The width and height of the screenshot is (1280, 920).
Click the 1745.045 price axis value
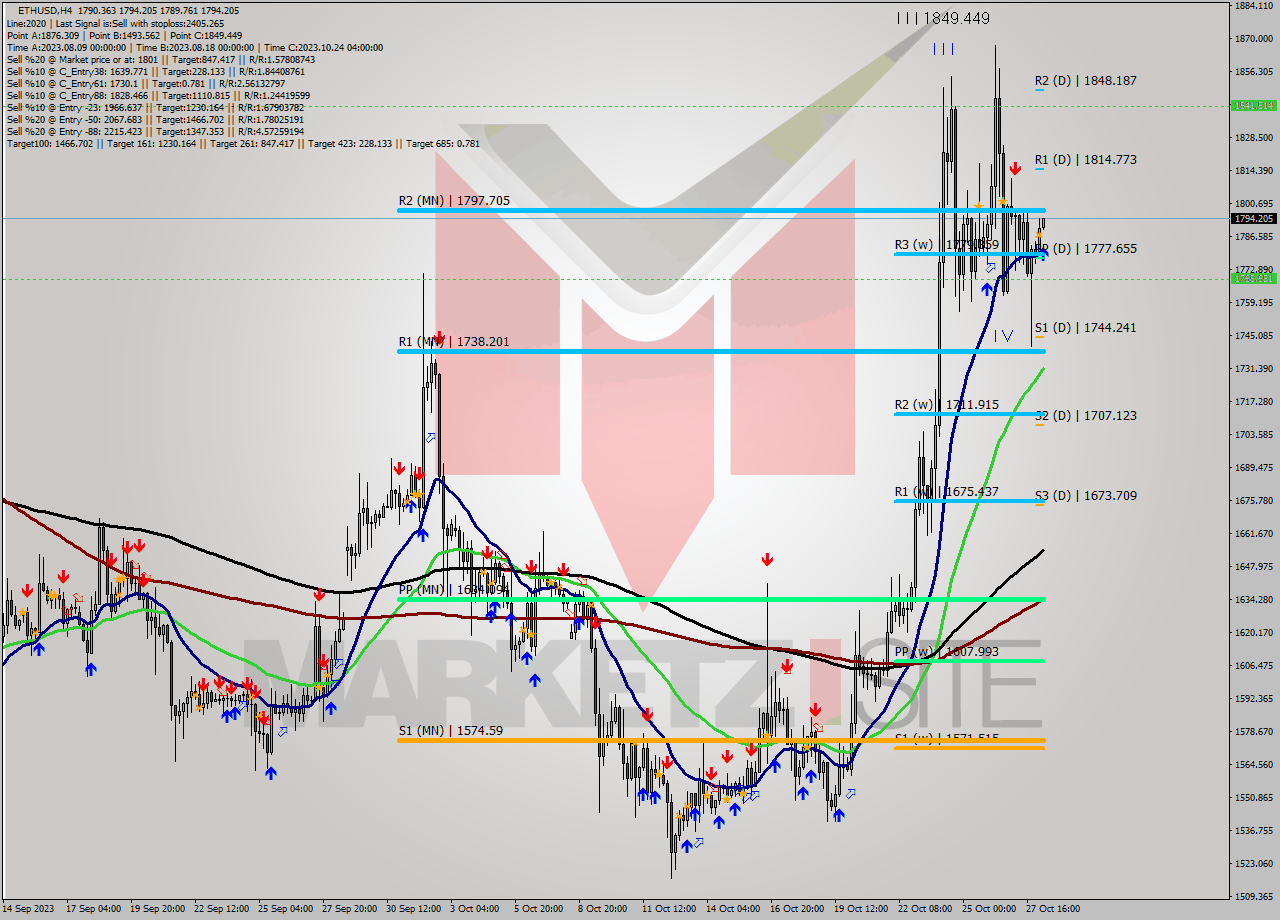click(1253, 335)
